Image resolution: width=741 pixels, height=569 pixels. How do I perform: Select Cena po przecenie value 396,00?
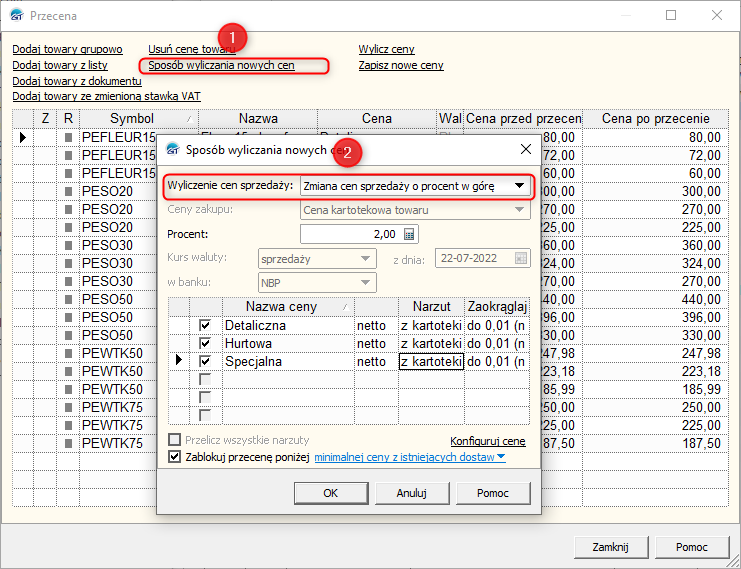click(655, 317)
